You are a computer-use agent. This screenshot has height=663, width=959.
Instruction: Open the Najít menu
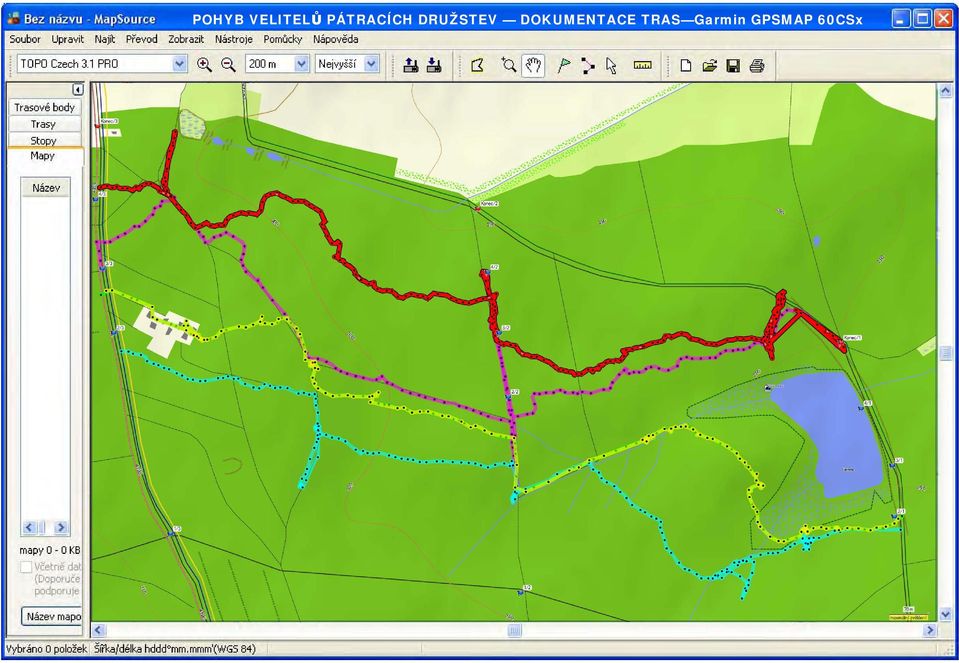pos(105,39)
